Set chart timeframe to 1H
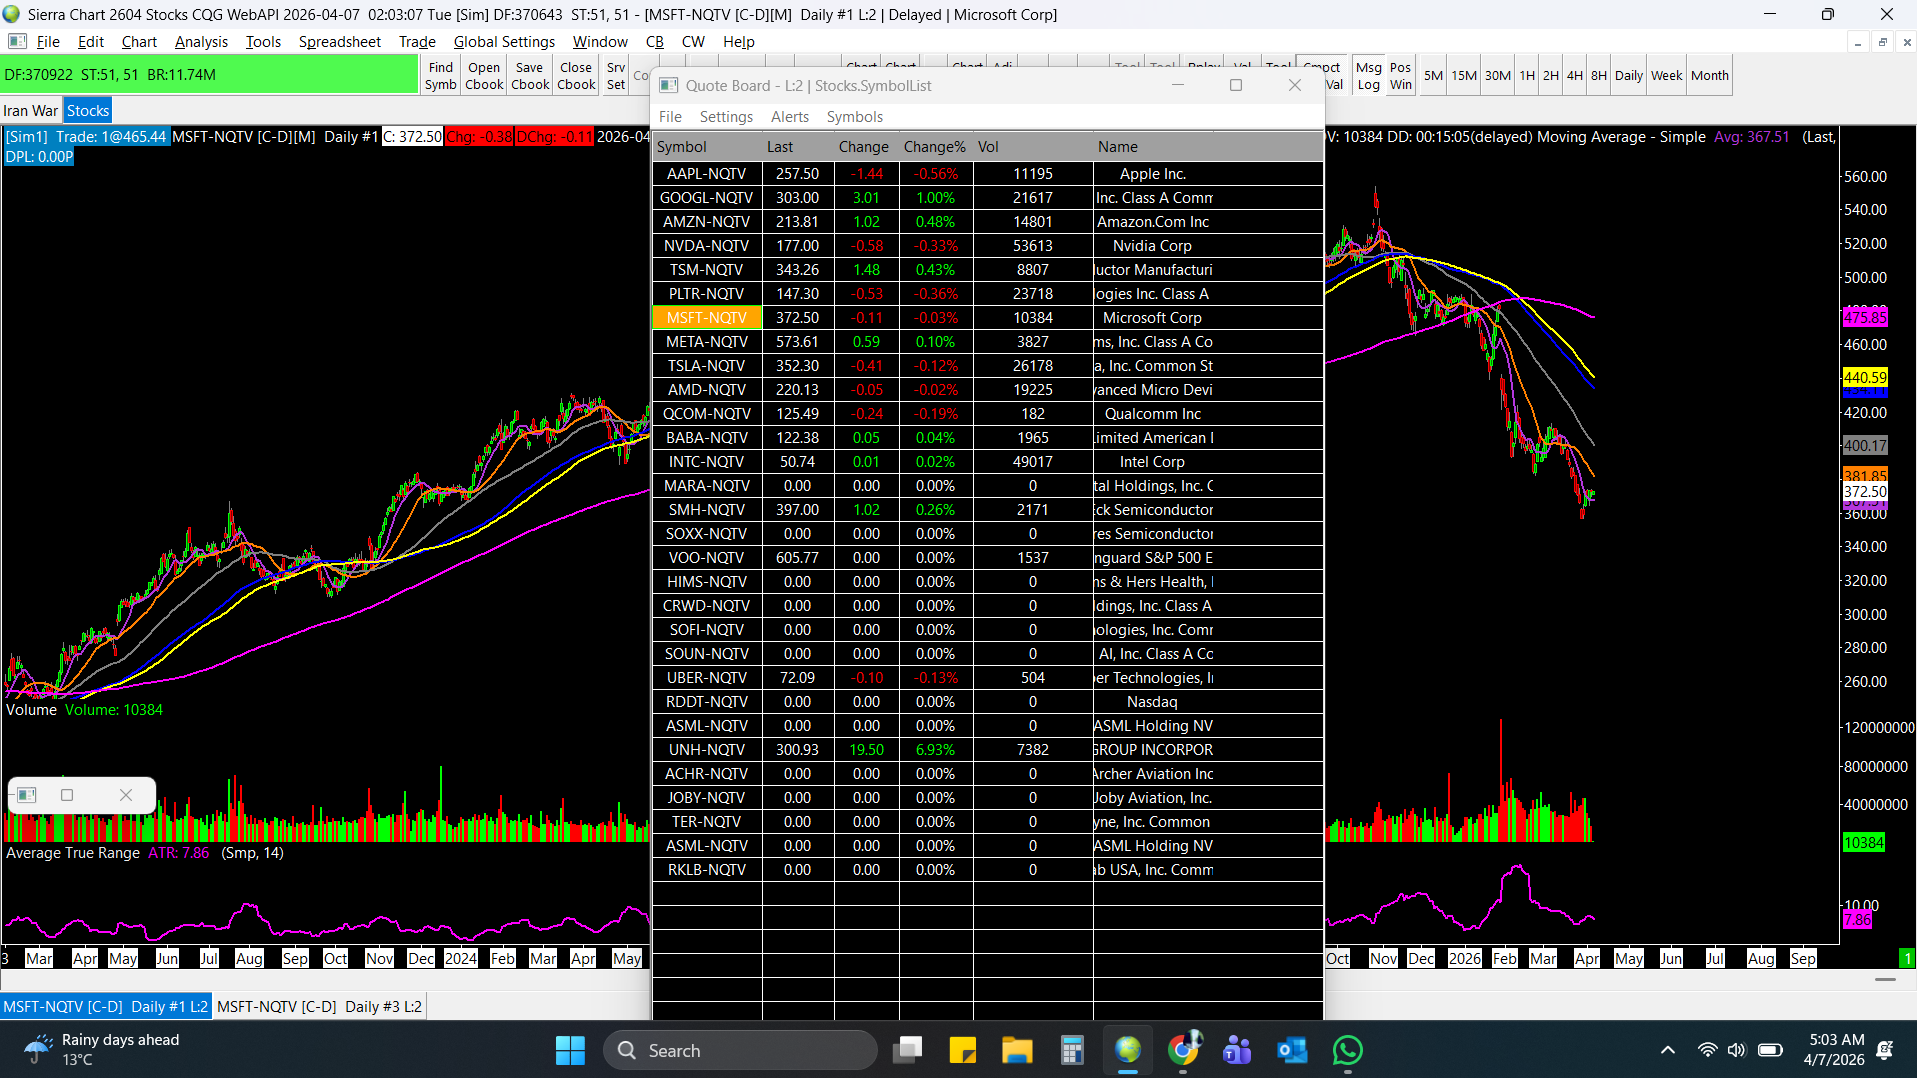Screen dimensions: 1917x1078 tap(1527, 76)
